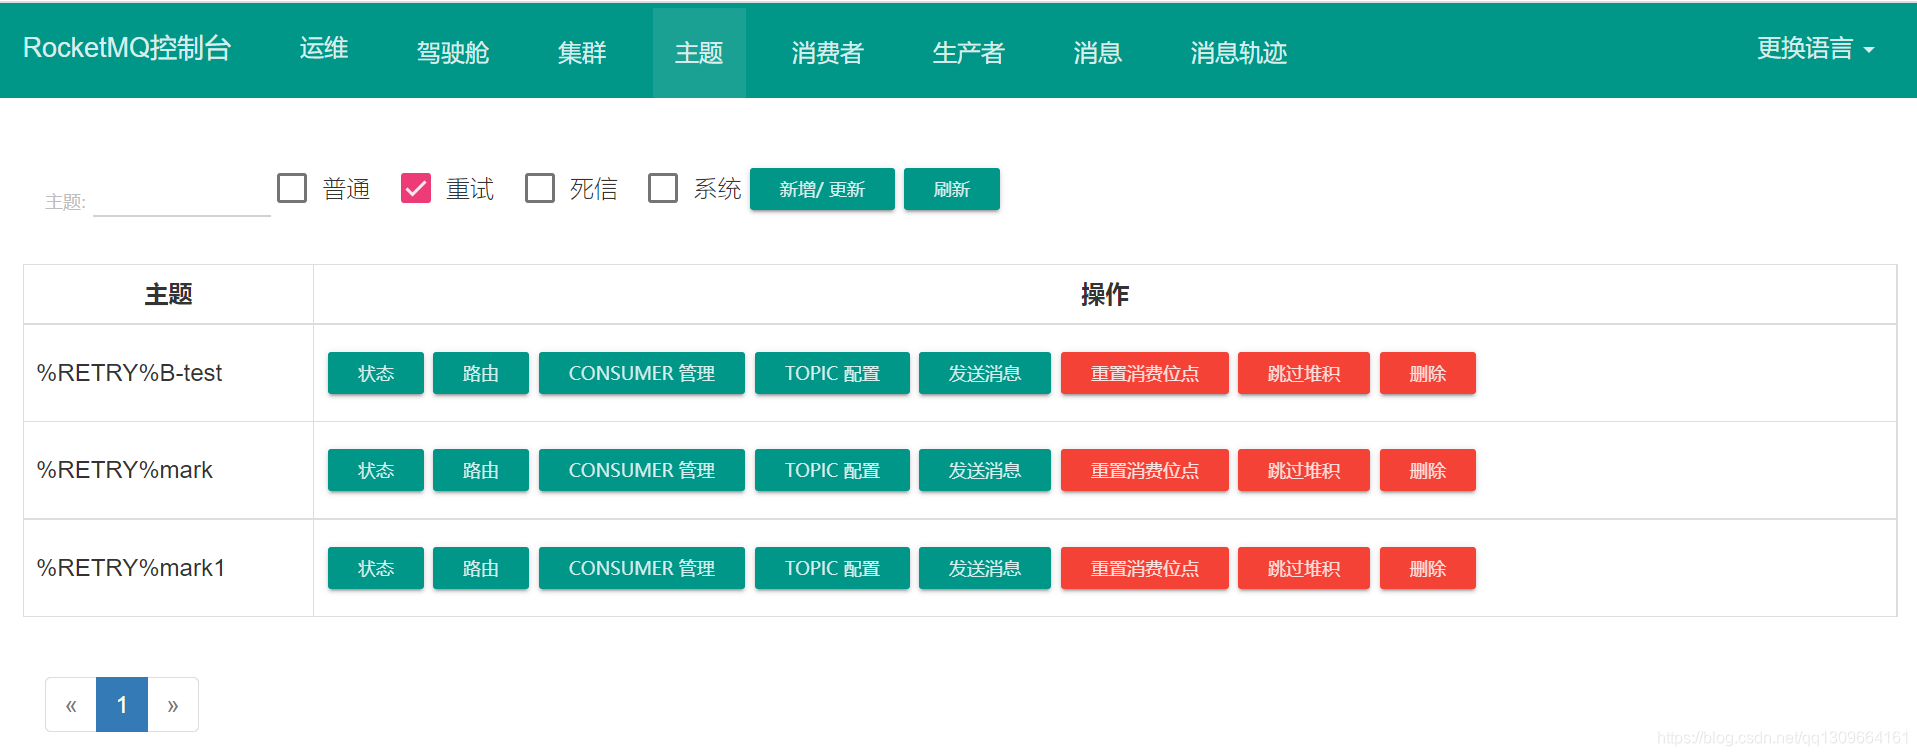1917x756 pixels.
Task: Open the 消费者 tab
Action: tap(827, 52)
